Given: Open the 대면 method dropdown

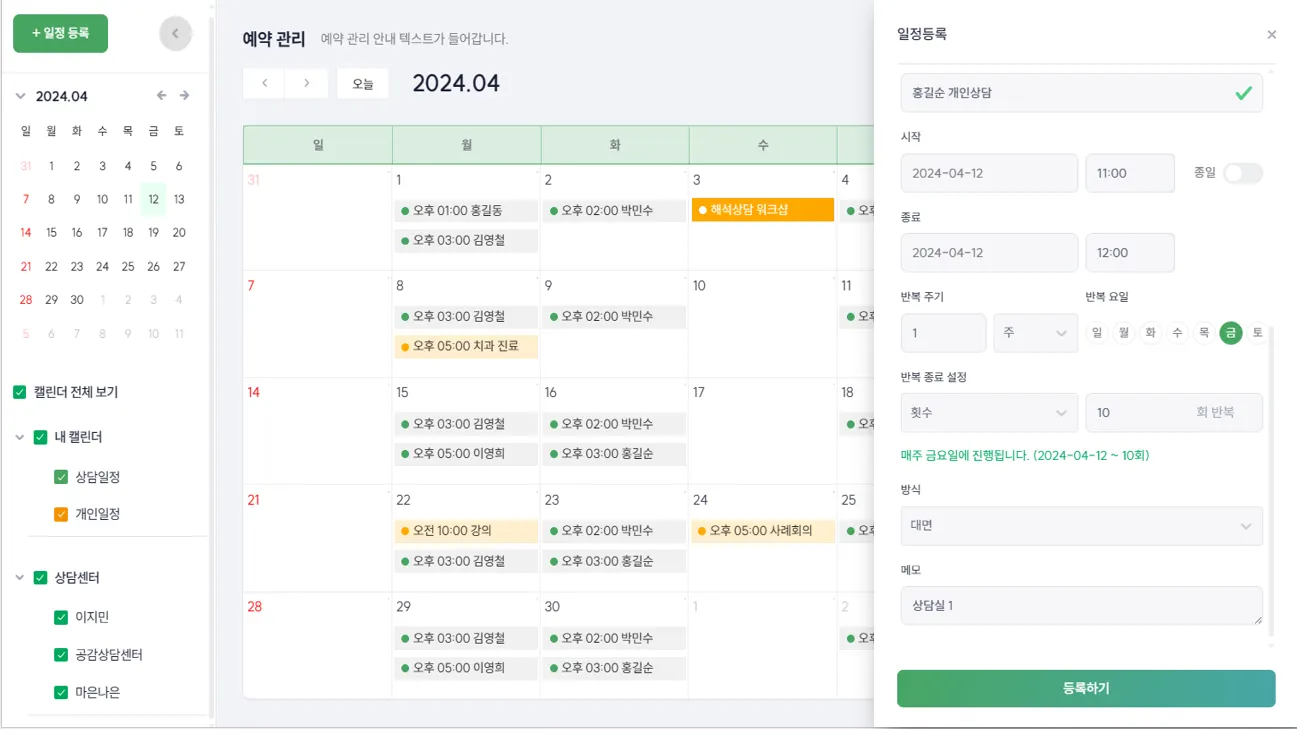Looking at the screenshot, I should tap(1081, 525).
